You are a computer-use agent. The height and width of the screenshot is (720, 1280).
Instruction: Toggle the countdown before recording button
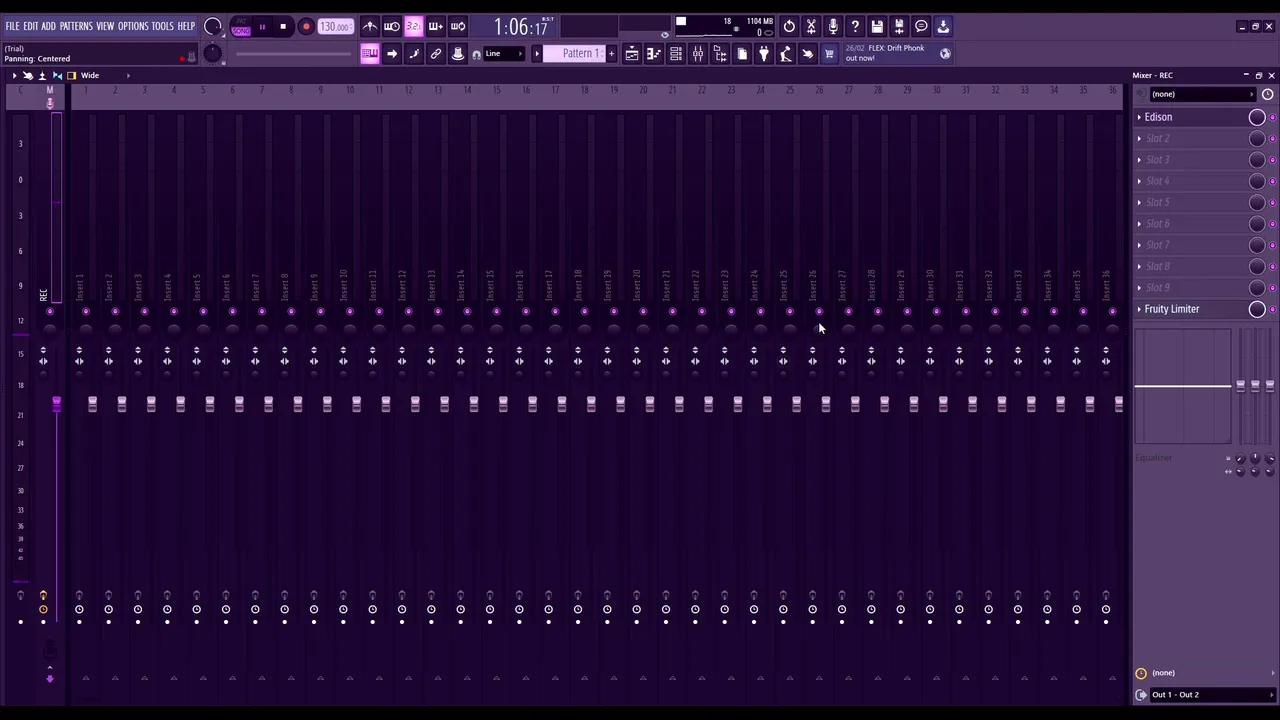(414, 27)
